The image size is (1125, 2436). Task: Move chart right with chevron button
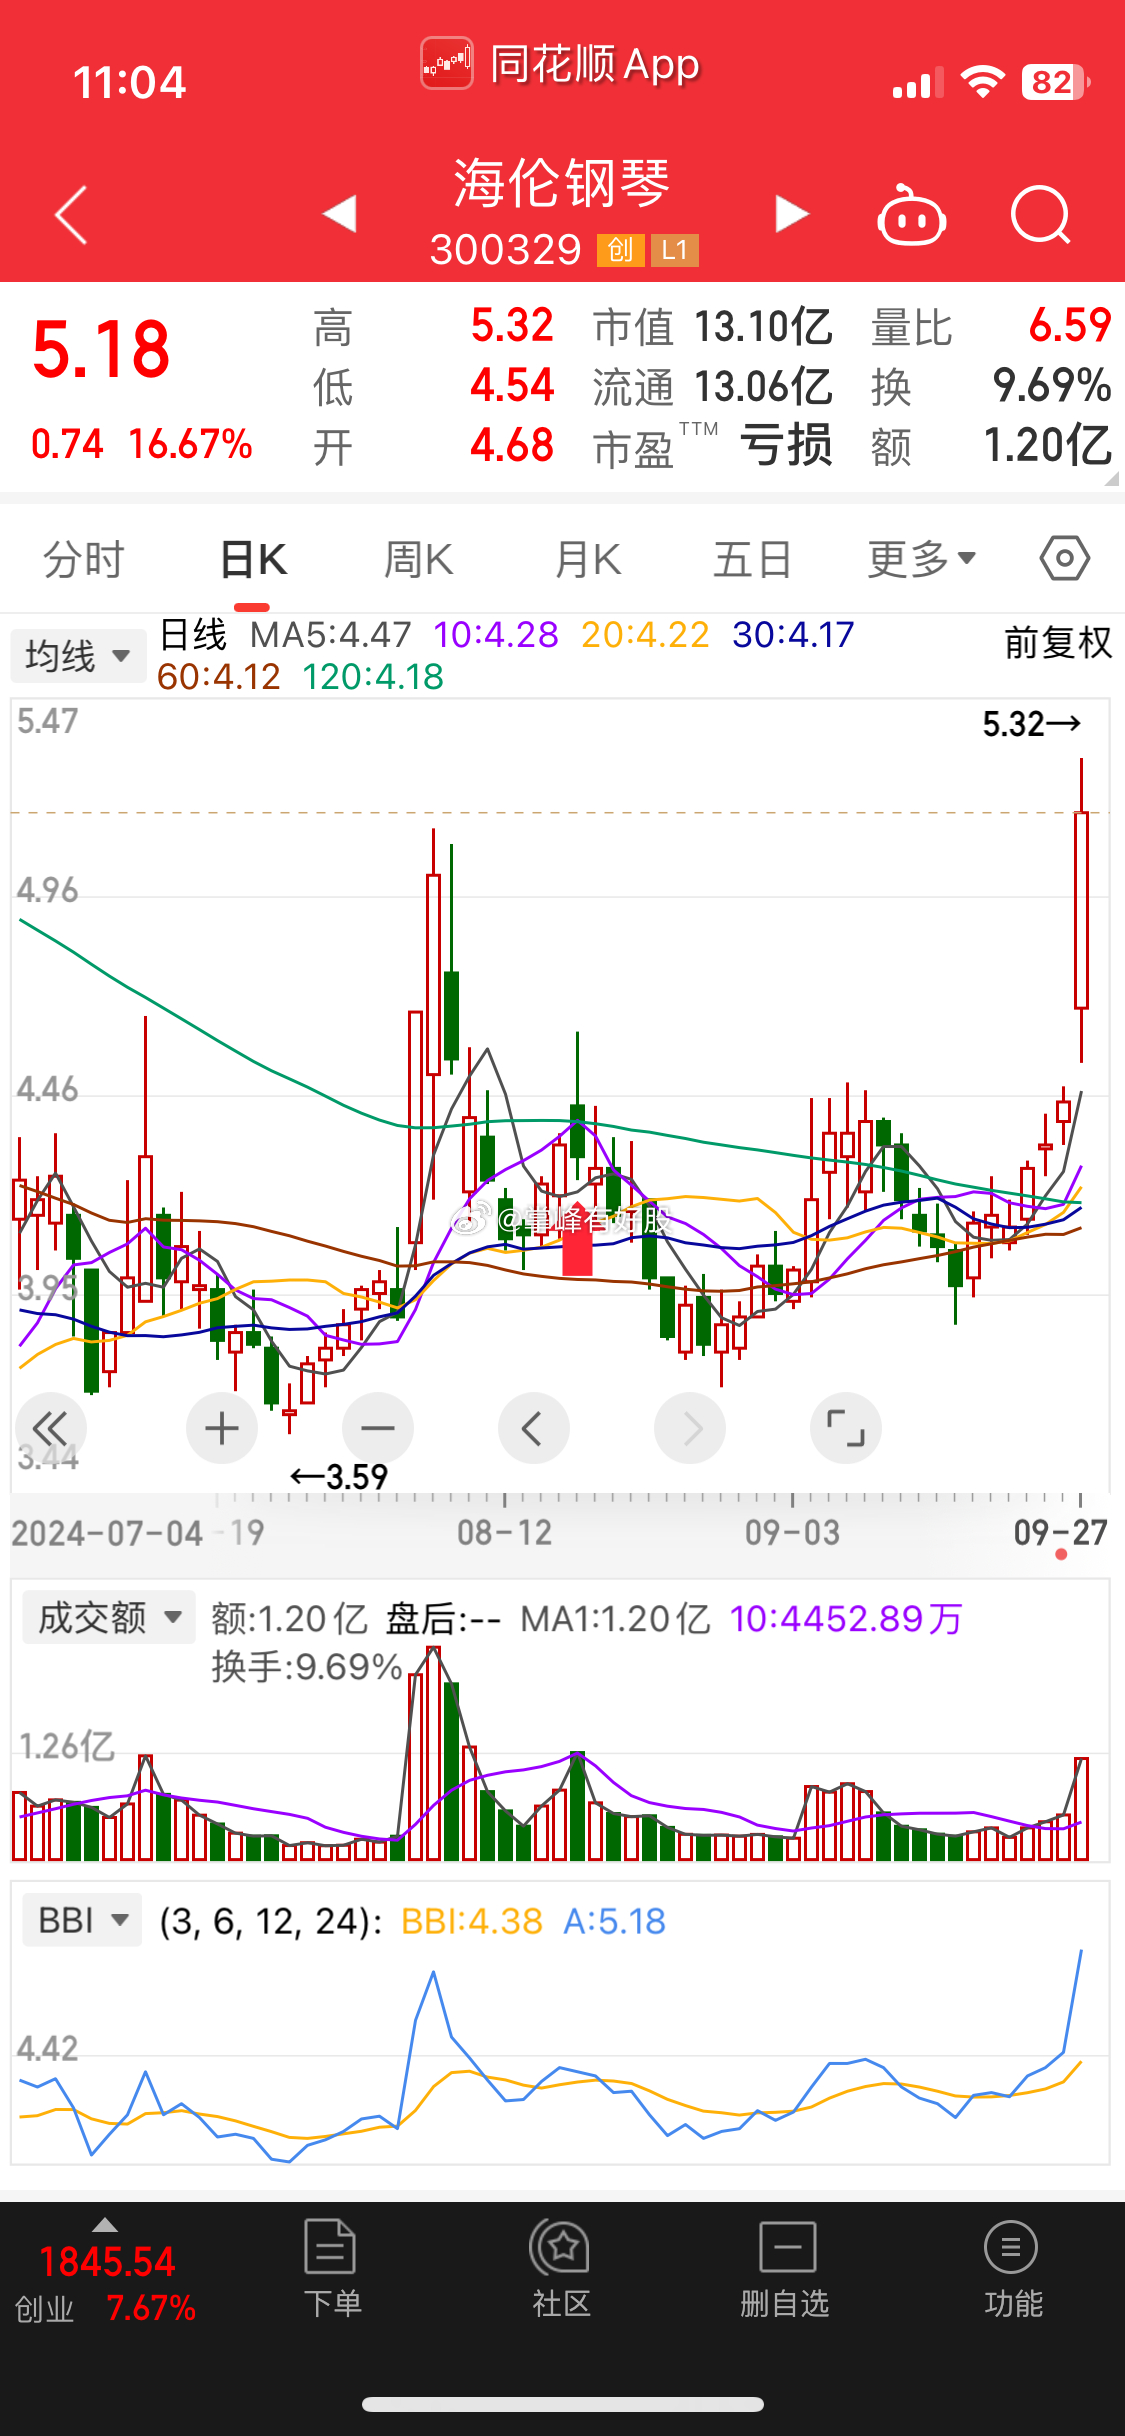click(690, 1428)
